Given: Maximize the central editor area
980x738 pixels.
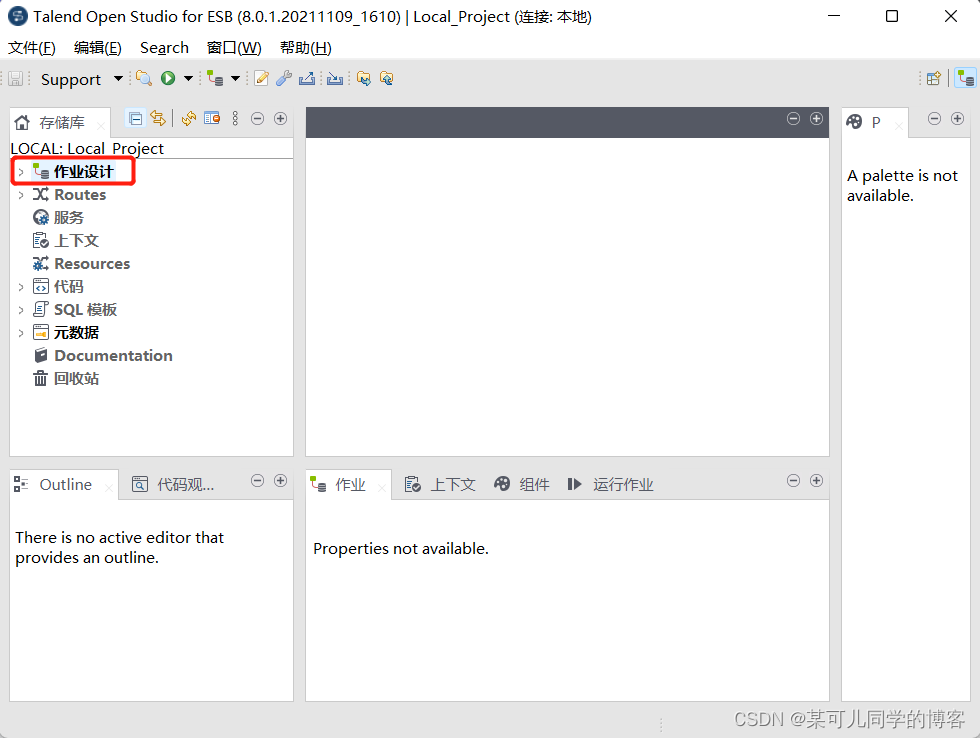Looking at the screenshot, I should pyautogui.click(x=816, y=119).
